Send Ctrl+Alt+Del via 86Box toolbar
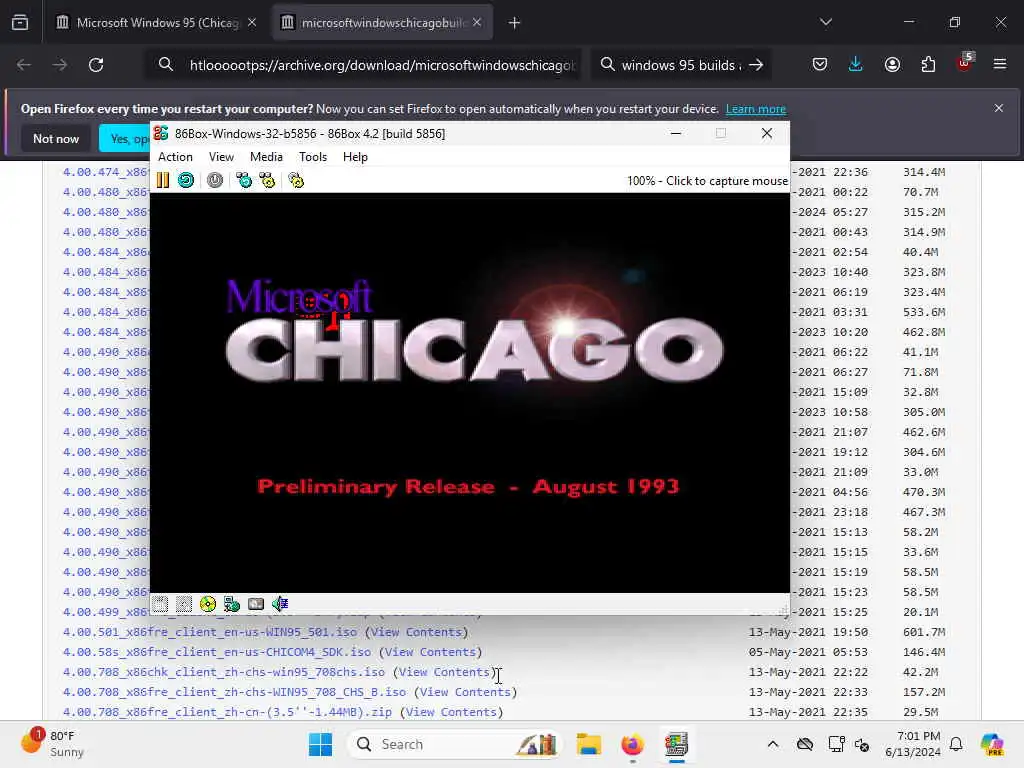Screen dimensions: 1024x768 244,180
